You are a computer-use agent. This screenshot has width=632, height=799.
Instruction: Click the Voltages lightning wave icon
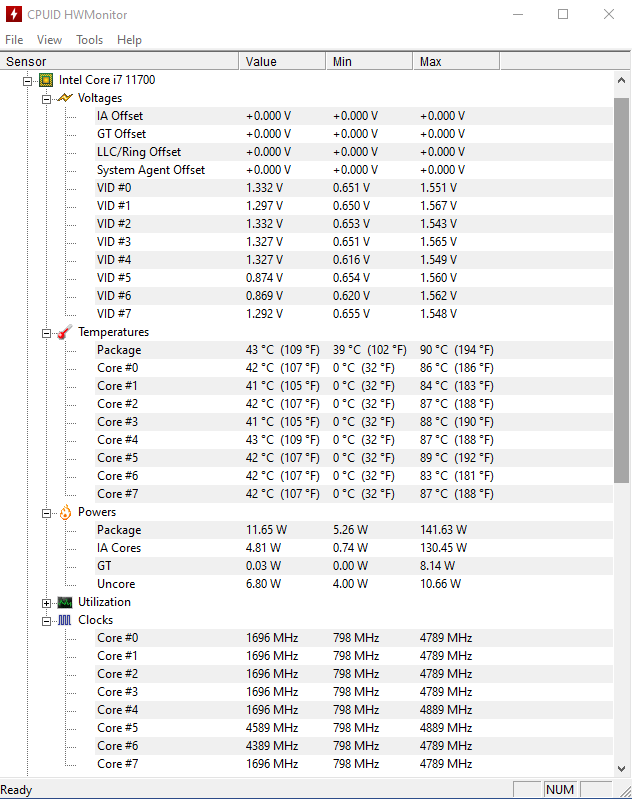tap(65, 98)
